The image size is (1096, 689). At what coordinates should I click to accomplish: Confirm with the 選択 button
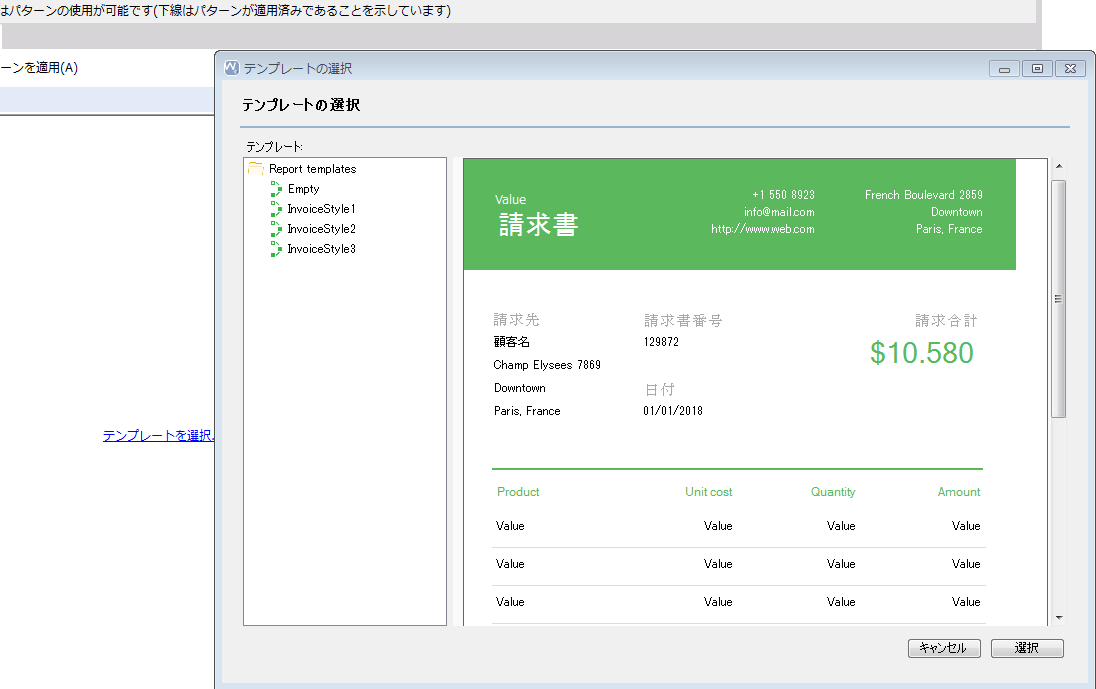[1027, 648]
